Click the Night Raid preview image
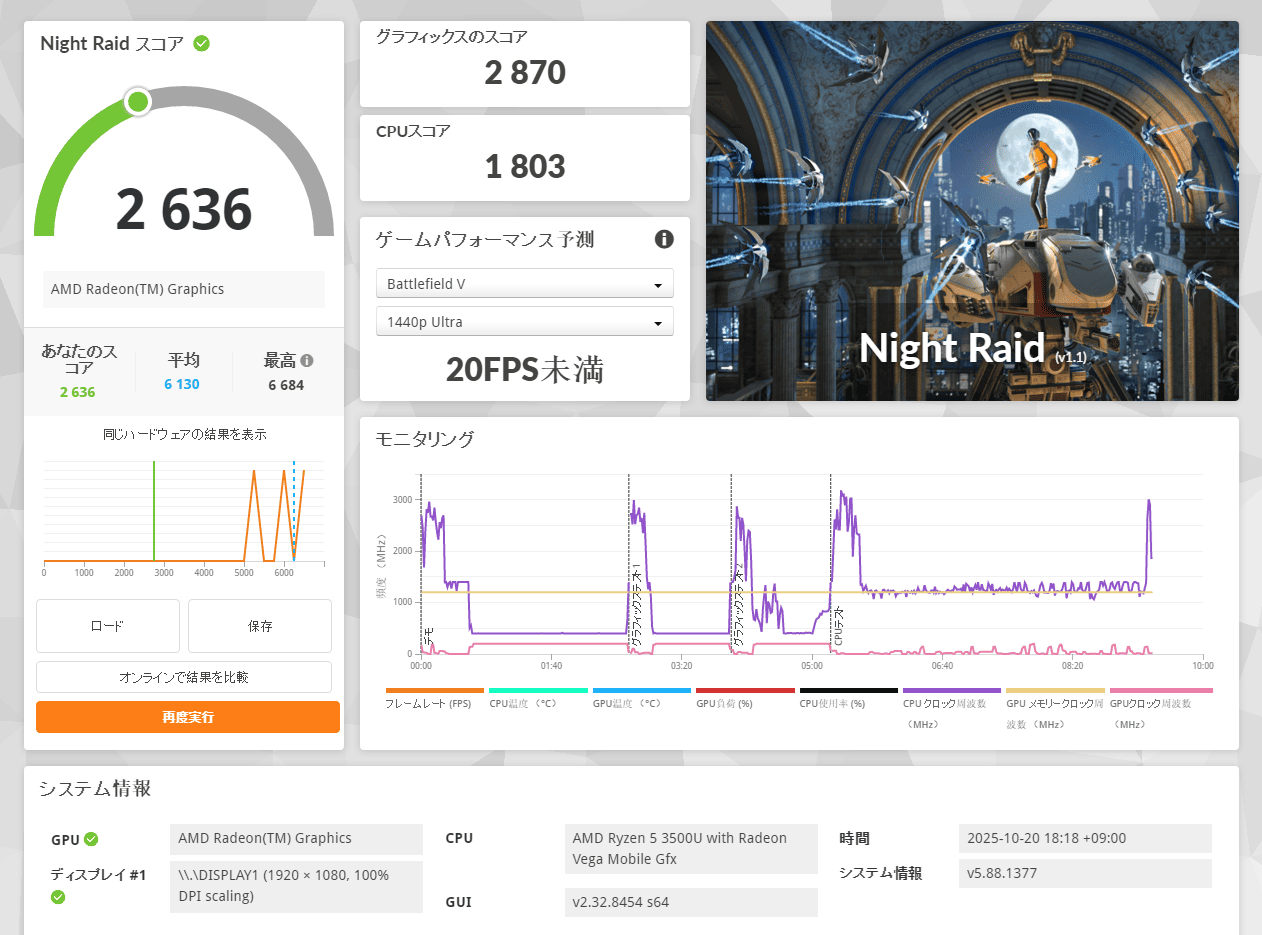The height and width of the screenshot is (935, 1262). coord(972,211)
